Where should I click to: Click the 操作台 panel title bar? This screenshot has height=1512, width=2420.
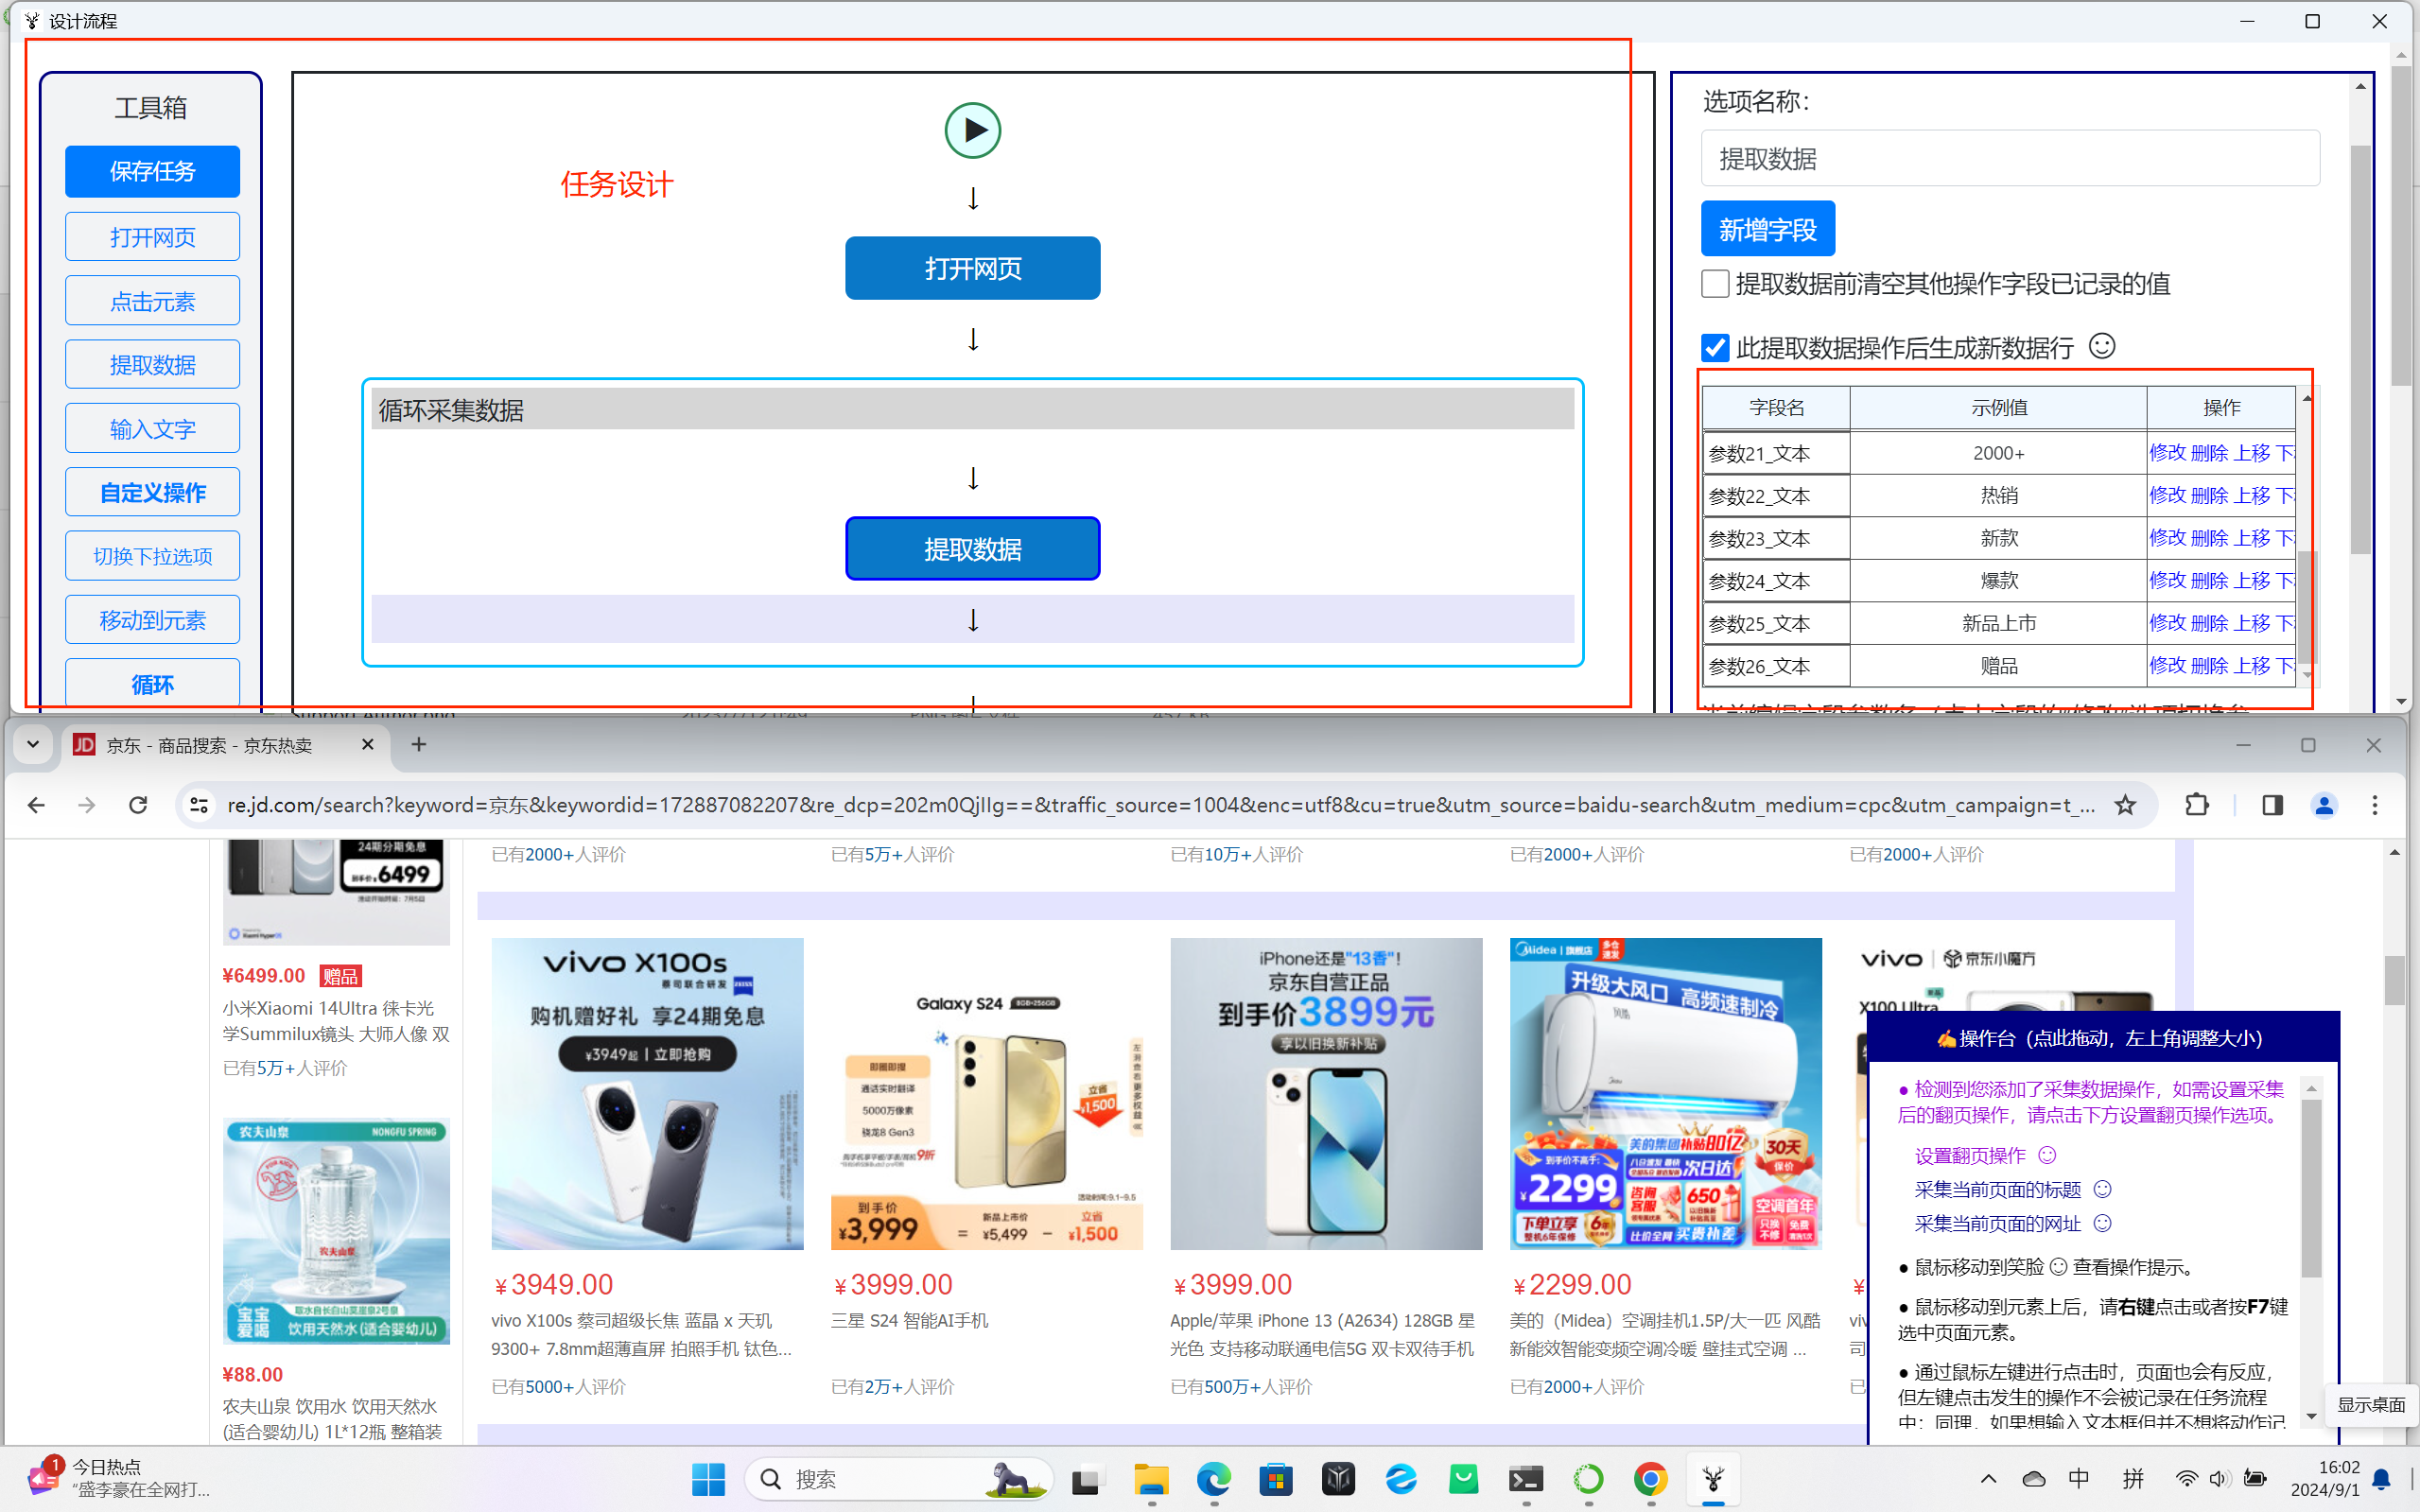[x=2102, y=1038]
